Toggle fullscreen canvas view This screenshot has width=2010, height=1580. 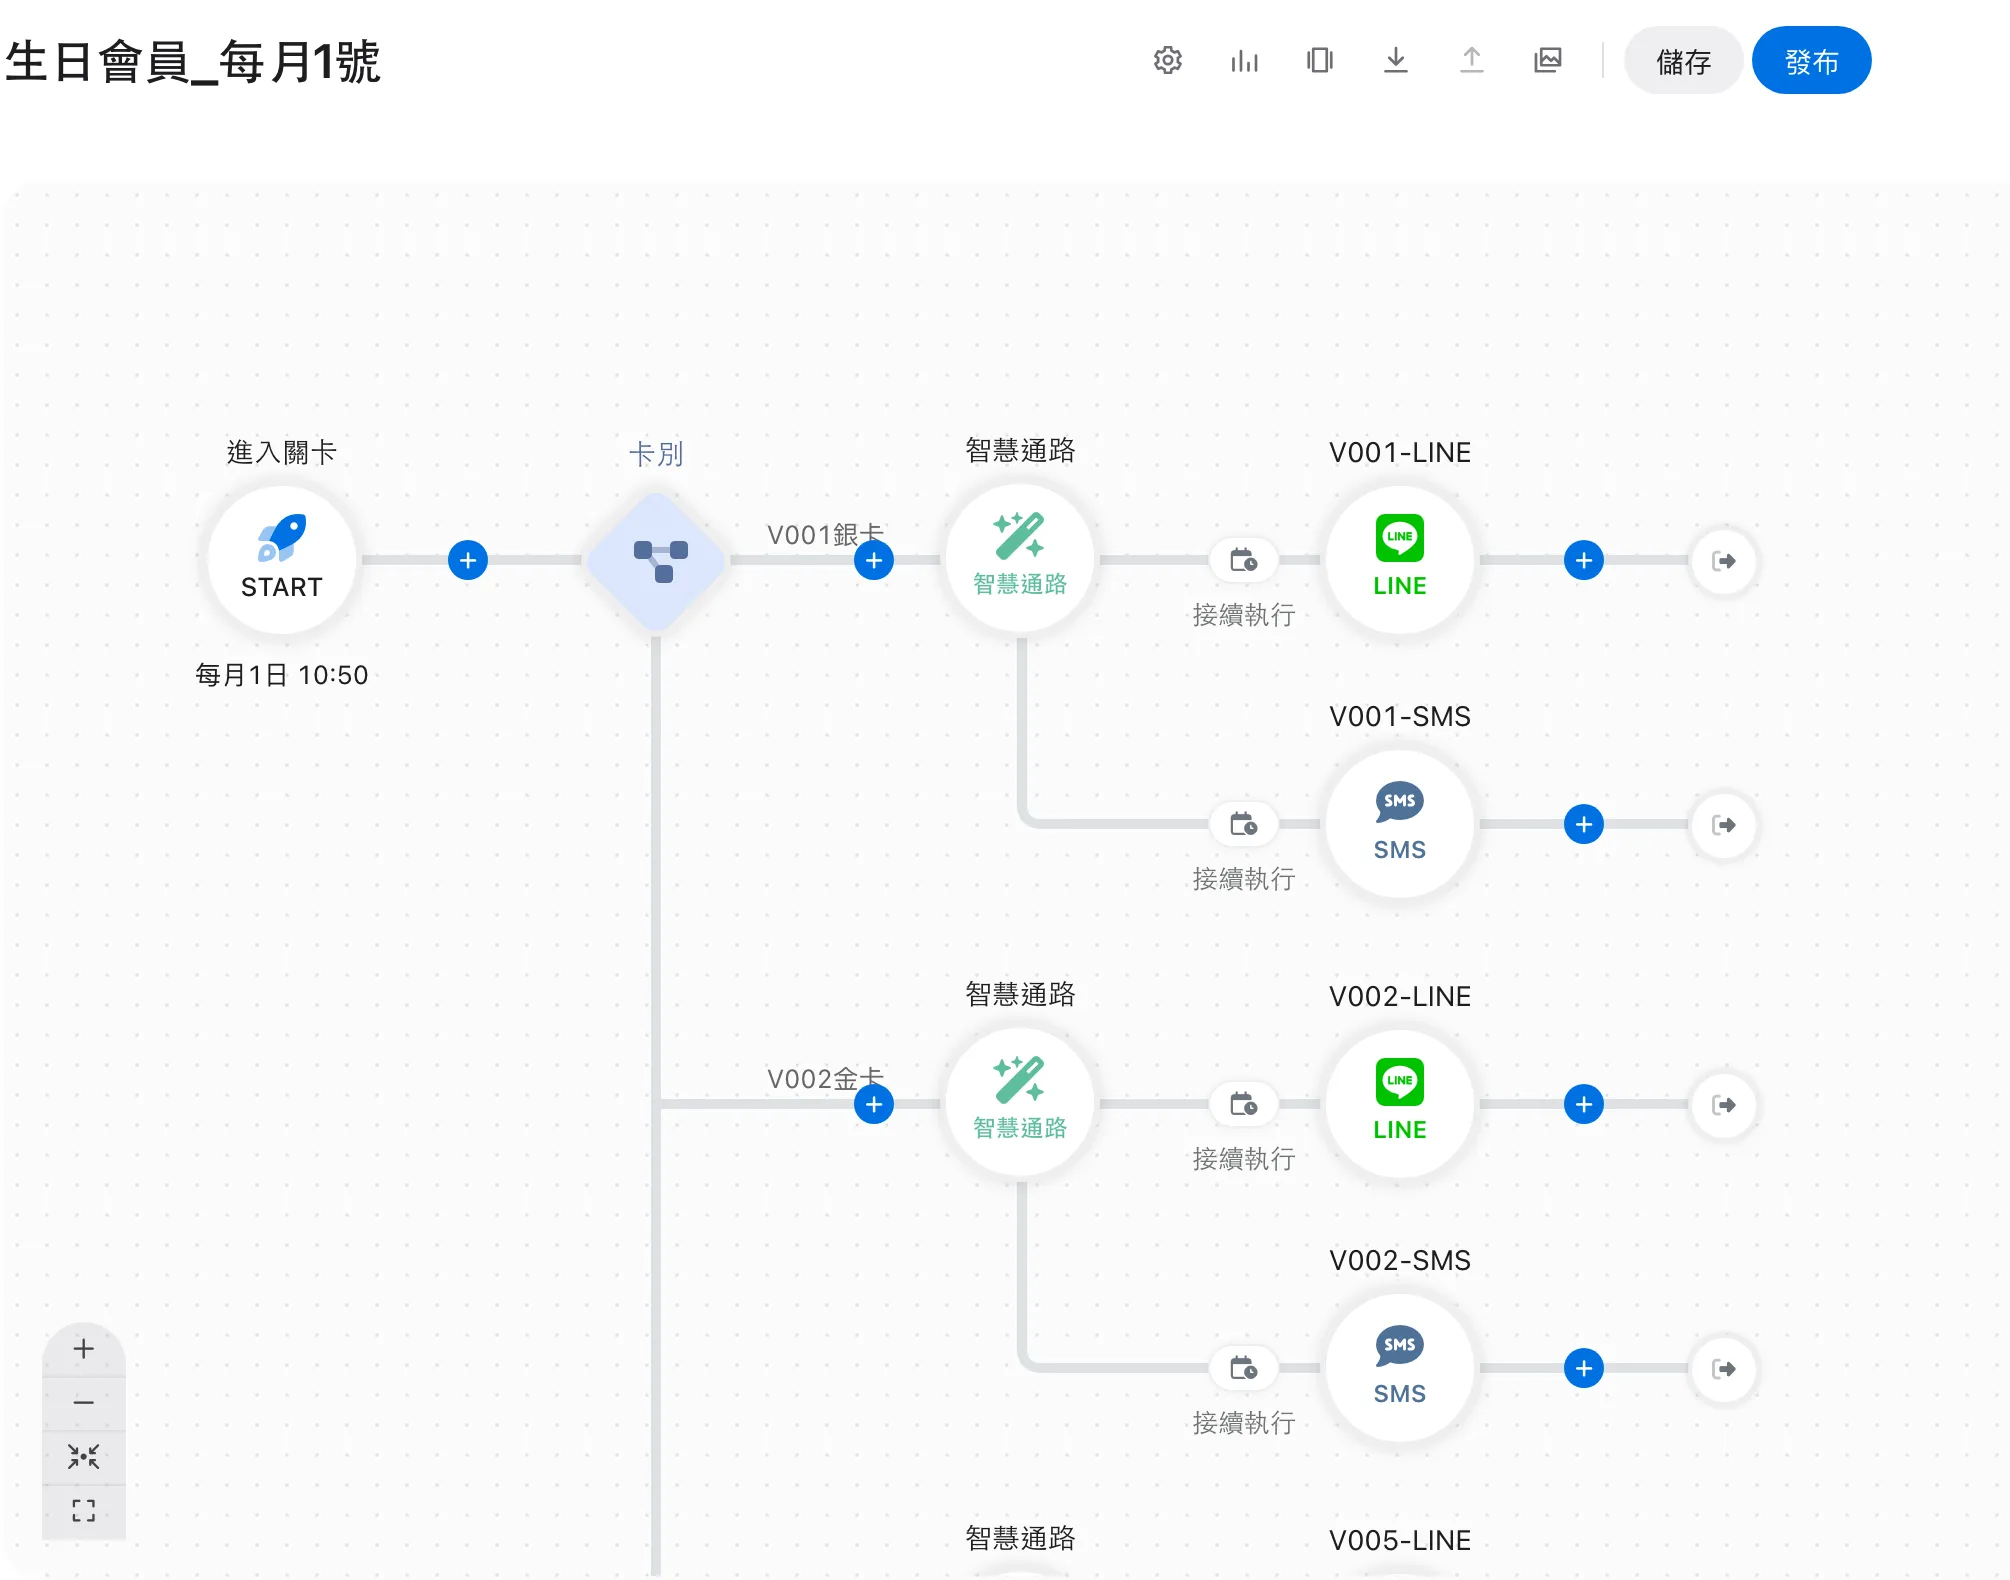tap(84, 1511)
